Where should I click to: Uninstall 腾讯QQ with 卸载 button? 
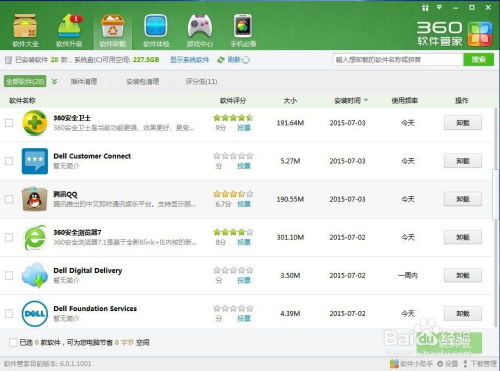[x=463, y=199]
